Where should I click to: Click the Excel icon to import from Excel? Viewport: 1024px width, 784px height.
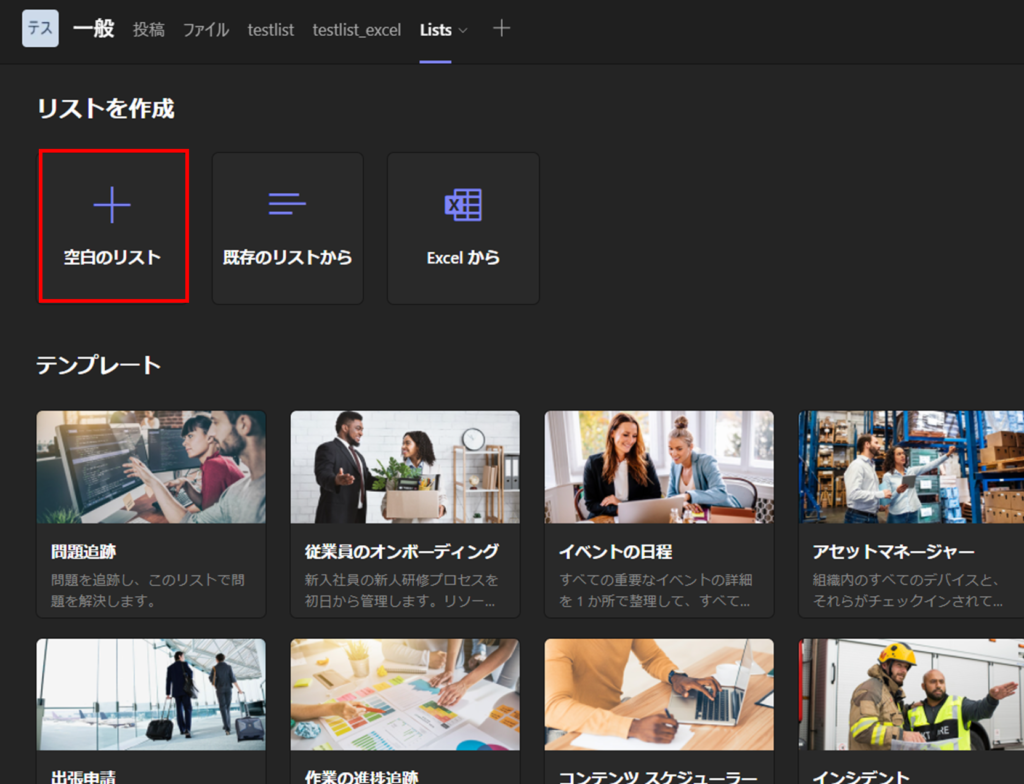click(463, 204)
